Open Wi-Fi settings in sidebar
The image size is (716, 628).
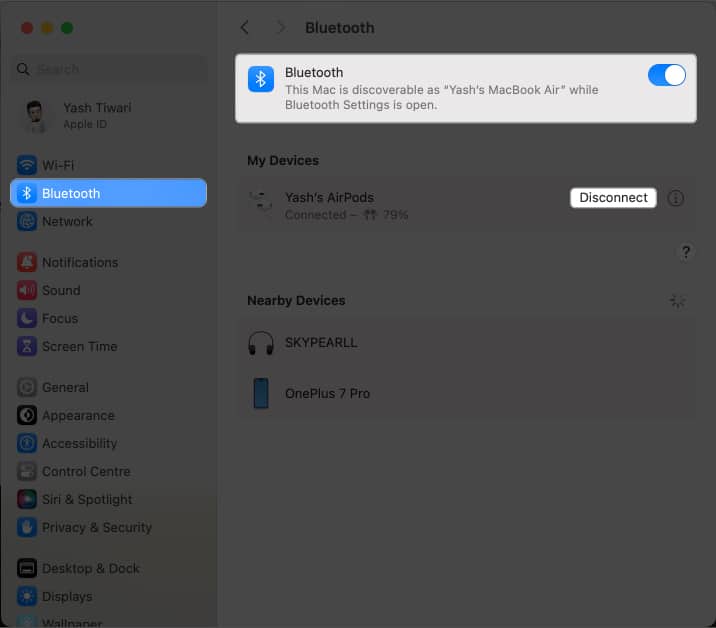[109, 165]
